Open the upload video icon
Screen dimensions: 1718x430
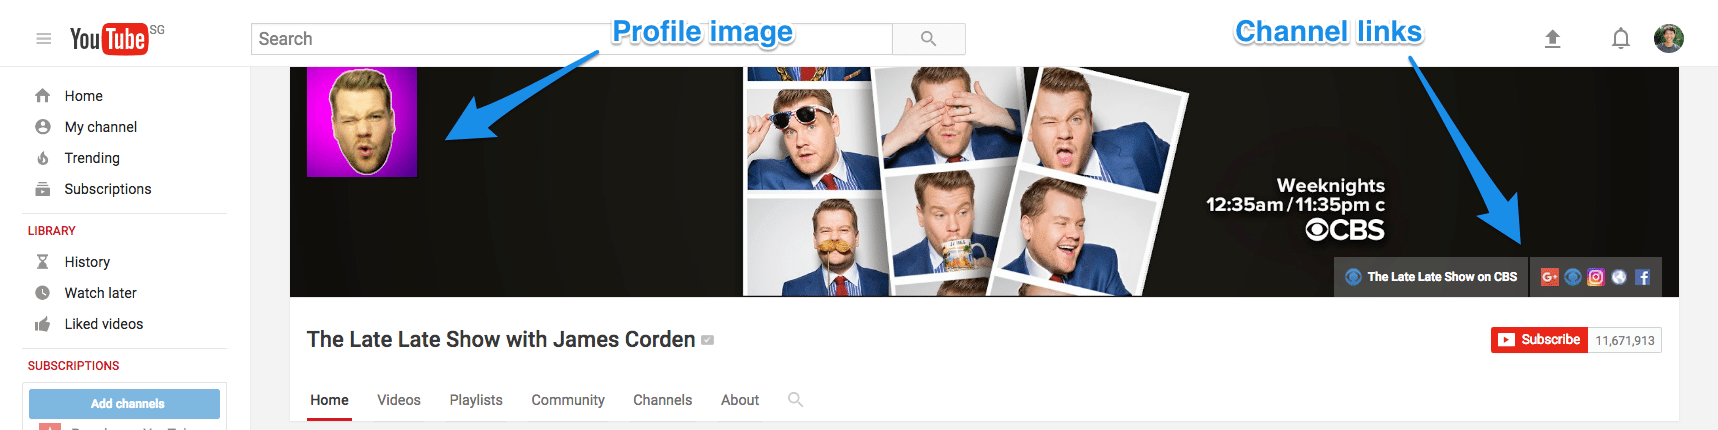pyautogui.click(x=1552, y=39)
